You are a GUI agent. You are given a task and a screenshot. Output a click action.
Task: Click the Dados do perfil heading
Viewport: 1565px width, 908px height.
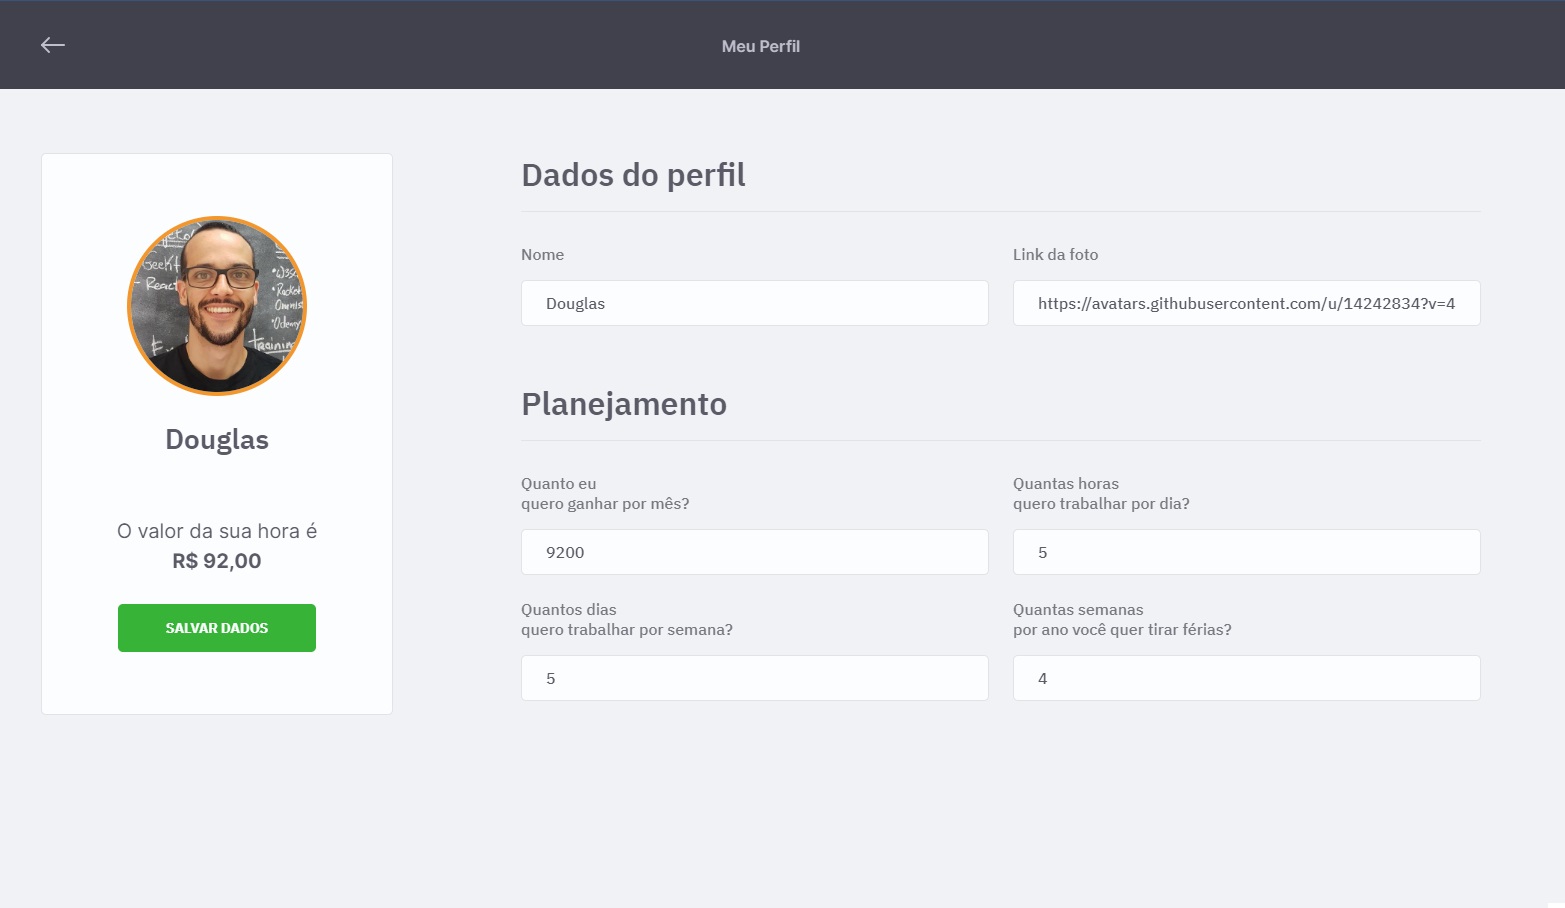pyautogui.click(x=633, y=175)
